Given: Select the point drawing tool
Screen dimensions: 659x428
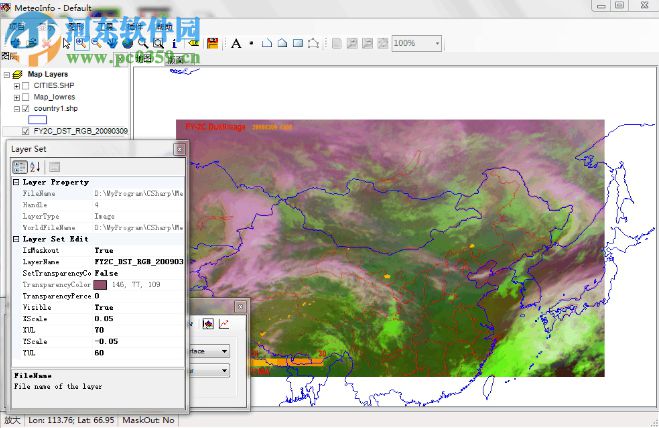Looking at the screenshot, I should pos(251,43).
